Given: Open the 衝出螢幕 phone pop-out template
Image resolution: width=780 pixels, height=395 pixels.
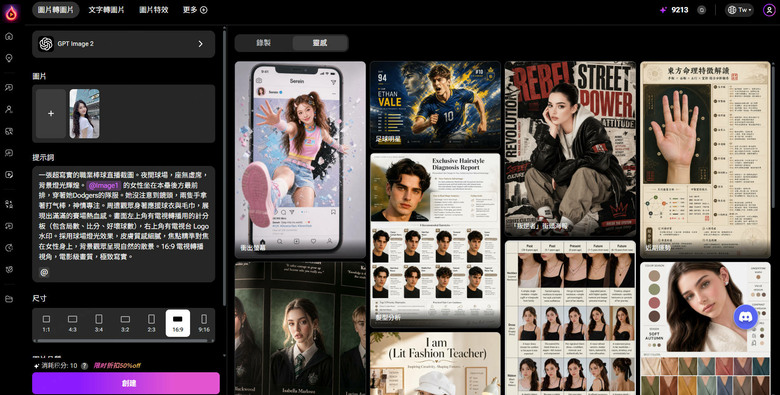Looking at the screenshot, I should click(x=300, y=160).
